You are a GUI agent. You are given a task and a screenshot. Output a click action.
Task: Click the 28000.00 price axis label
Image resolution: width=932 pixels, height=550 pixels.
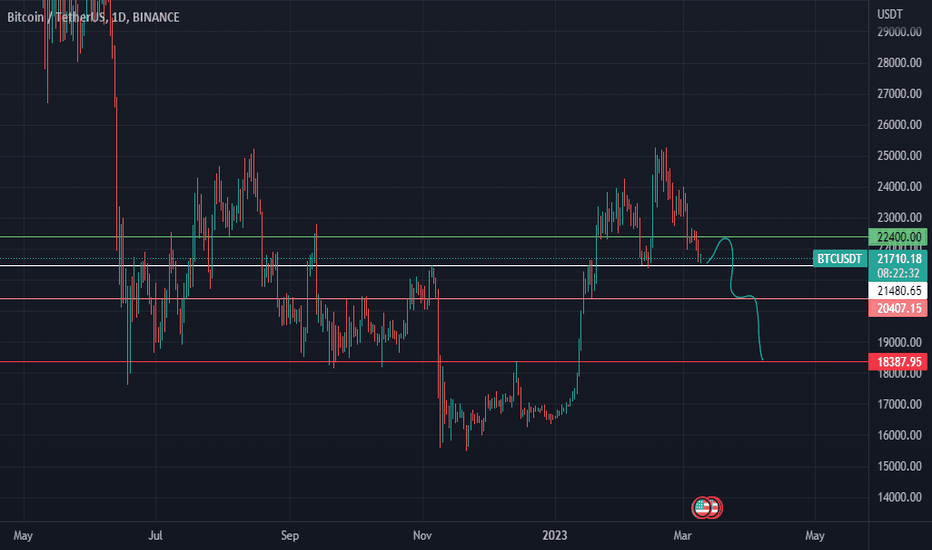click(x=899, y=62)
